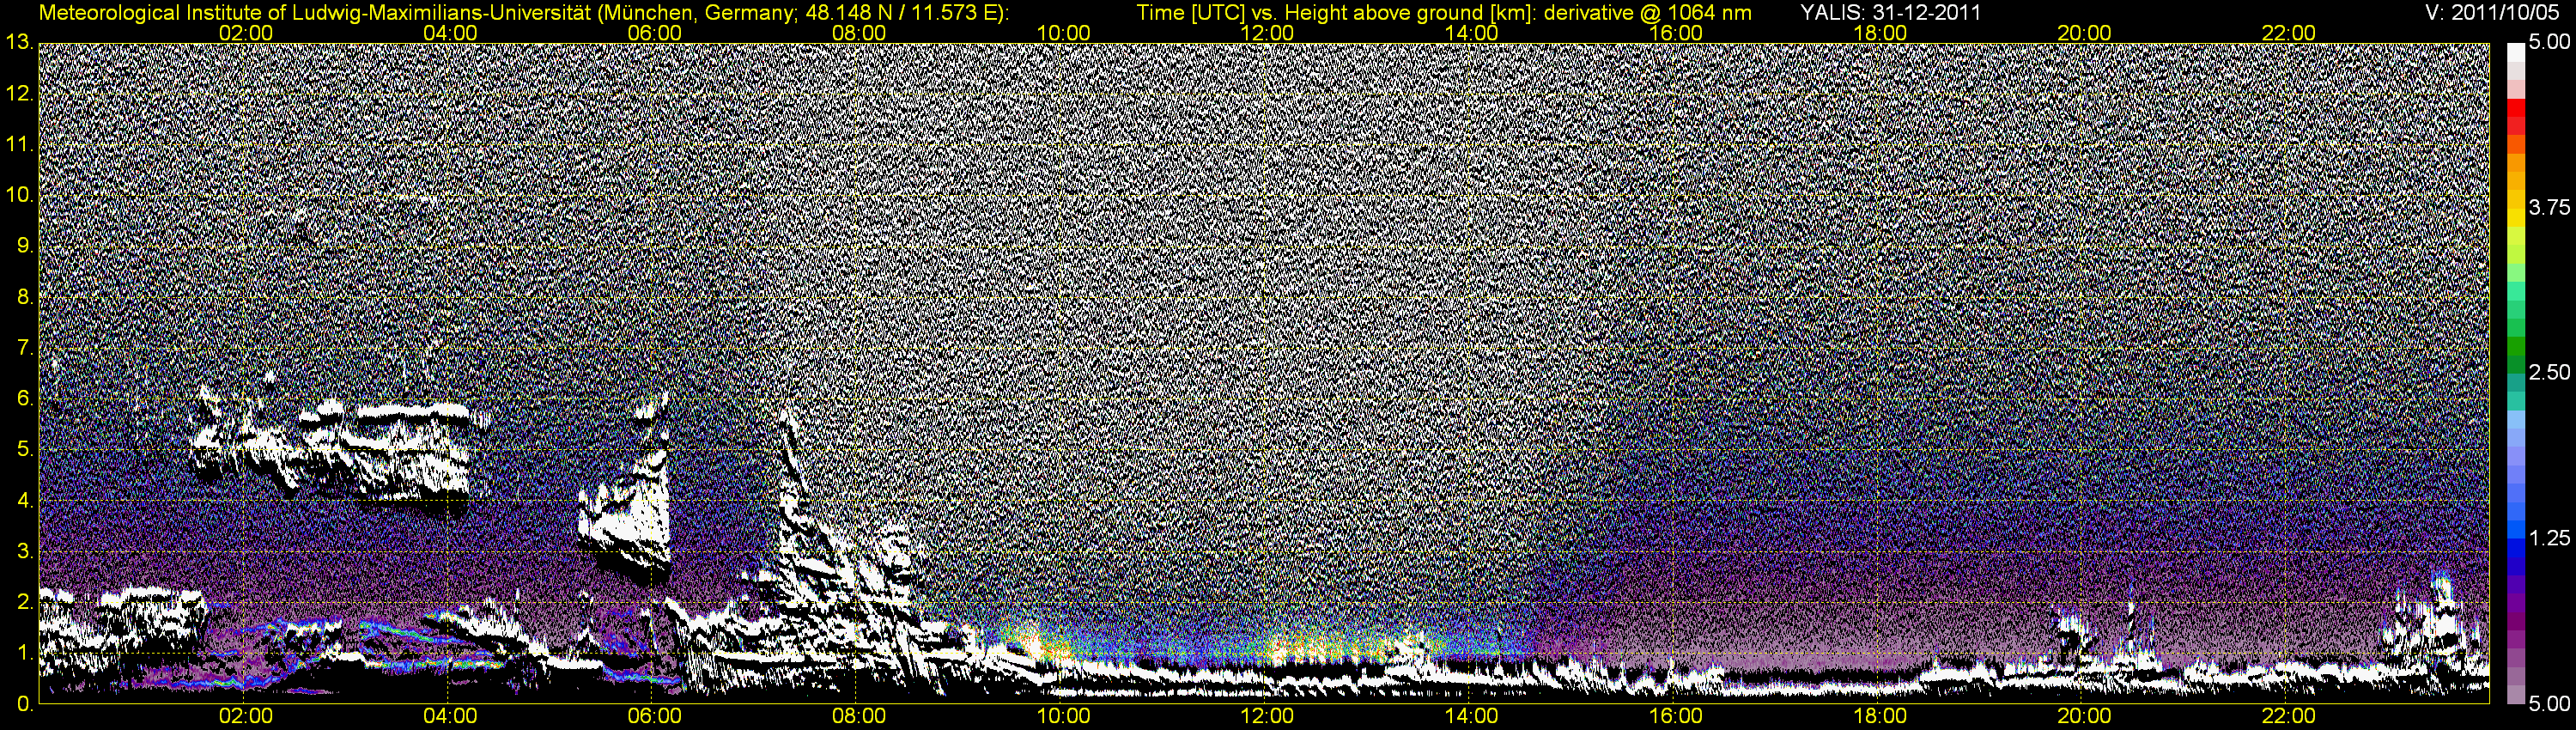Viewport: 2576px width, 730px height.
Task: Click the Meteorological Institute Ludwig-Maximilians-Universität title text
Action: [x=523, y=13]
